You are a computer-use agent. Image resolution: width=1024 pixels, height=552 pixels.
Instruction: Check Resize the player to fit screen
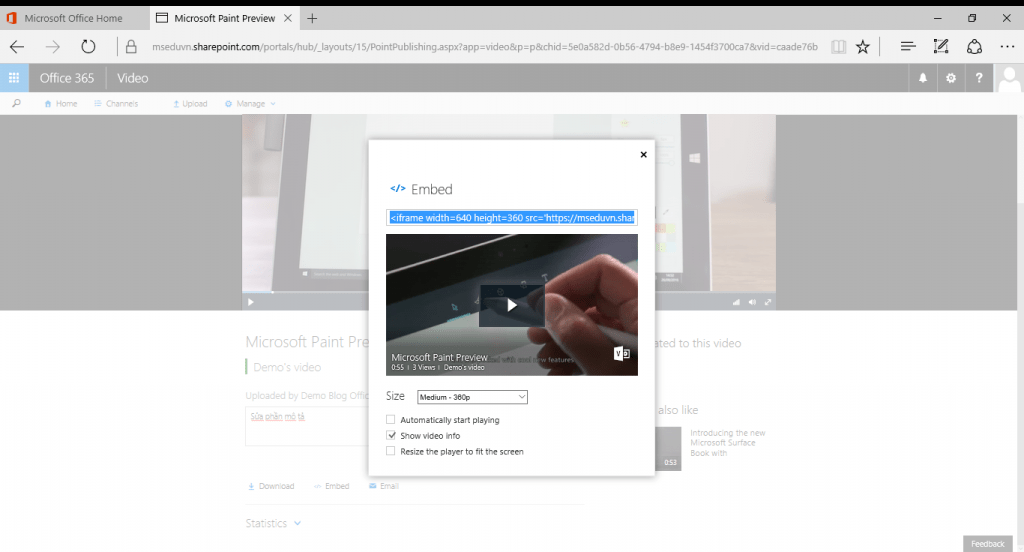pyautogui.click(x=391, y=451)
